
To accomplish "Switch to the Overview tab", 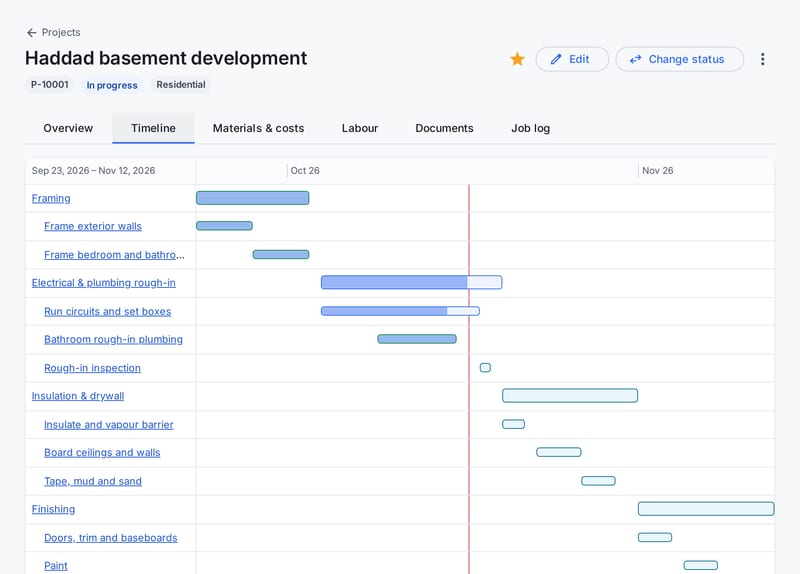I will [x=68, y=128].
